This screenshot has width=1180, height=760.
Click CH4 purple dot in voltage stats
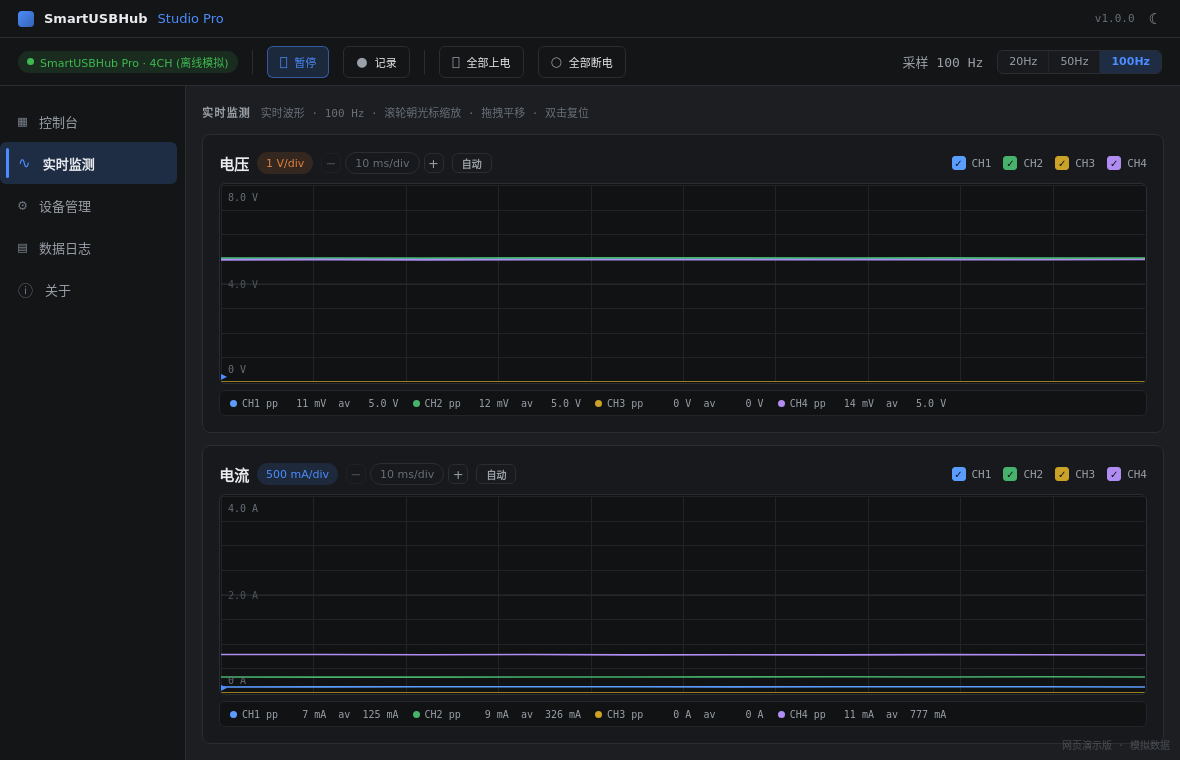781,403
